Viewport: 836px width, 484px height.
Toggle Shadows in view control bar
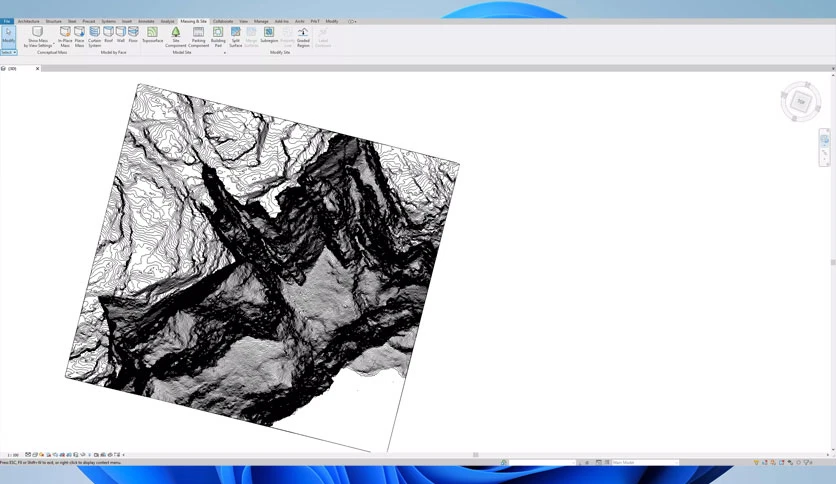pyautogui.click(x=49, y=455)
